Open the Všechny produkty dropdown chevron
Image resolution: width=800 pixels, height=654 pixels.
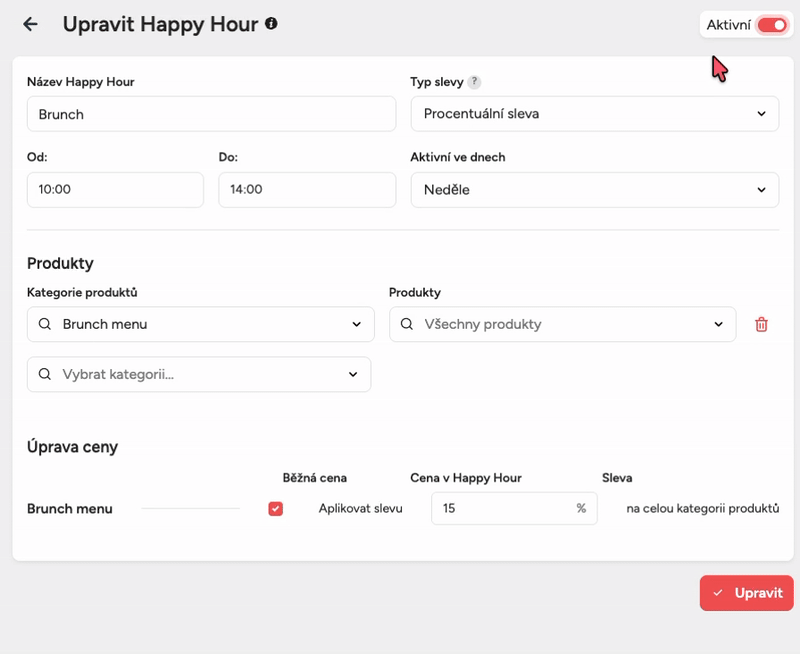click(x=718, y=324)
